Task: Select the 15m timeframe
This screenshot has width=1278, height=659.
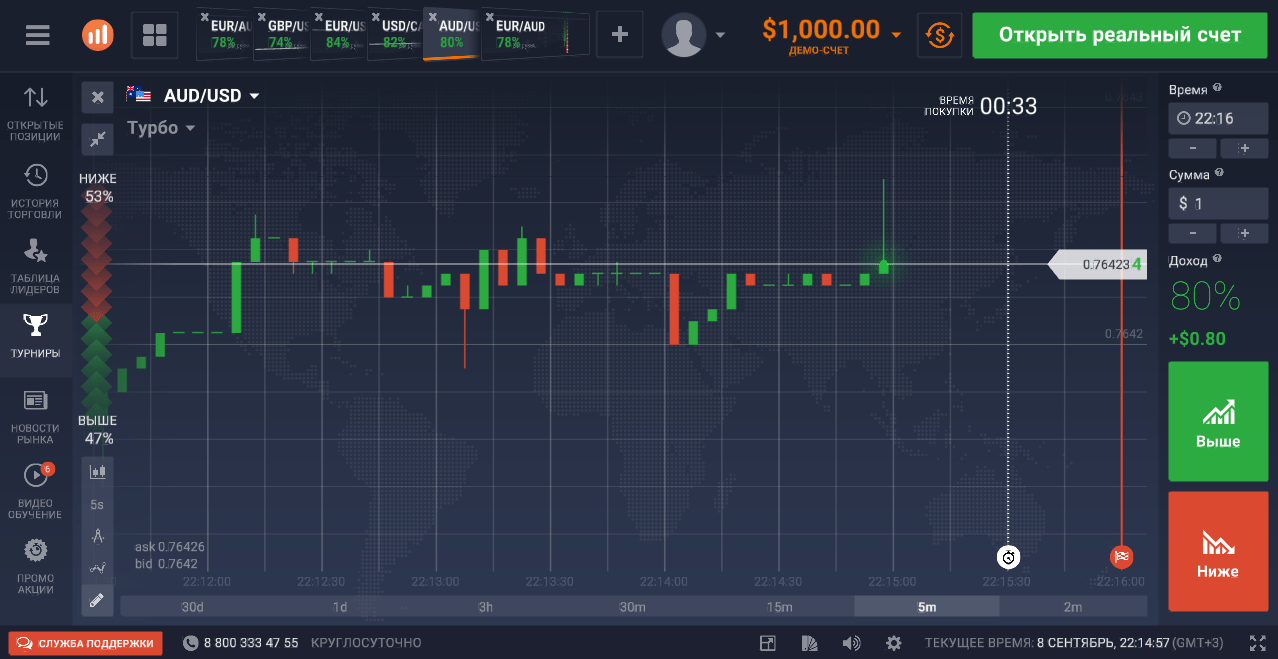Action: [779, 607]
